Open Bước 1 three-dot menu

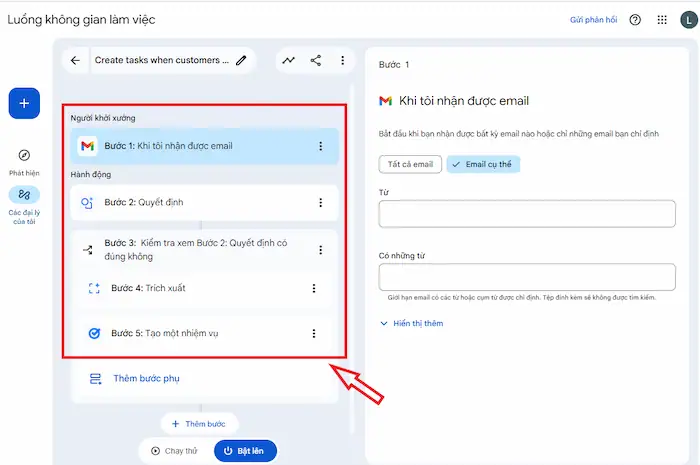[x=321, y=146]
